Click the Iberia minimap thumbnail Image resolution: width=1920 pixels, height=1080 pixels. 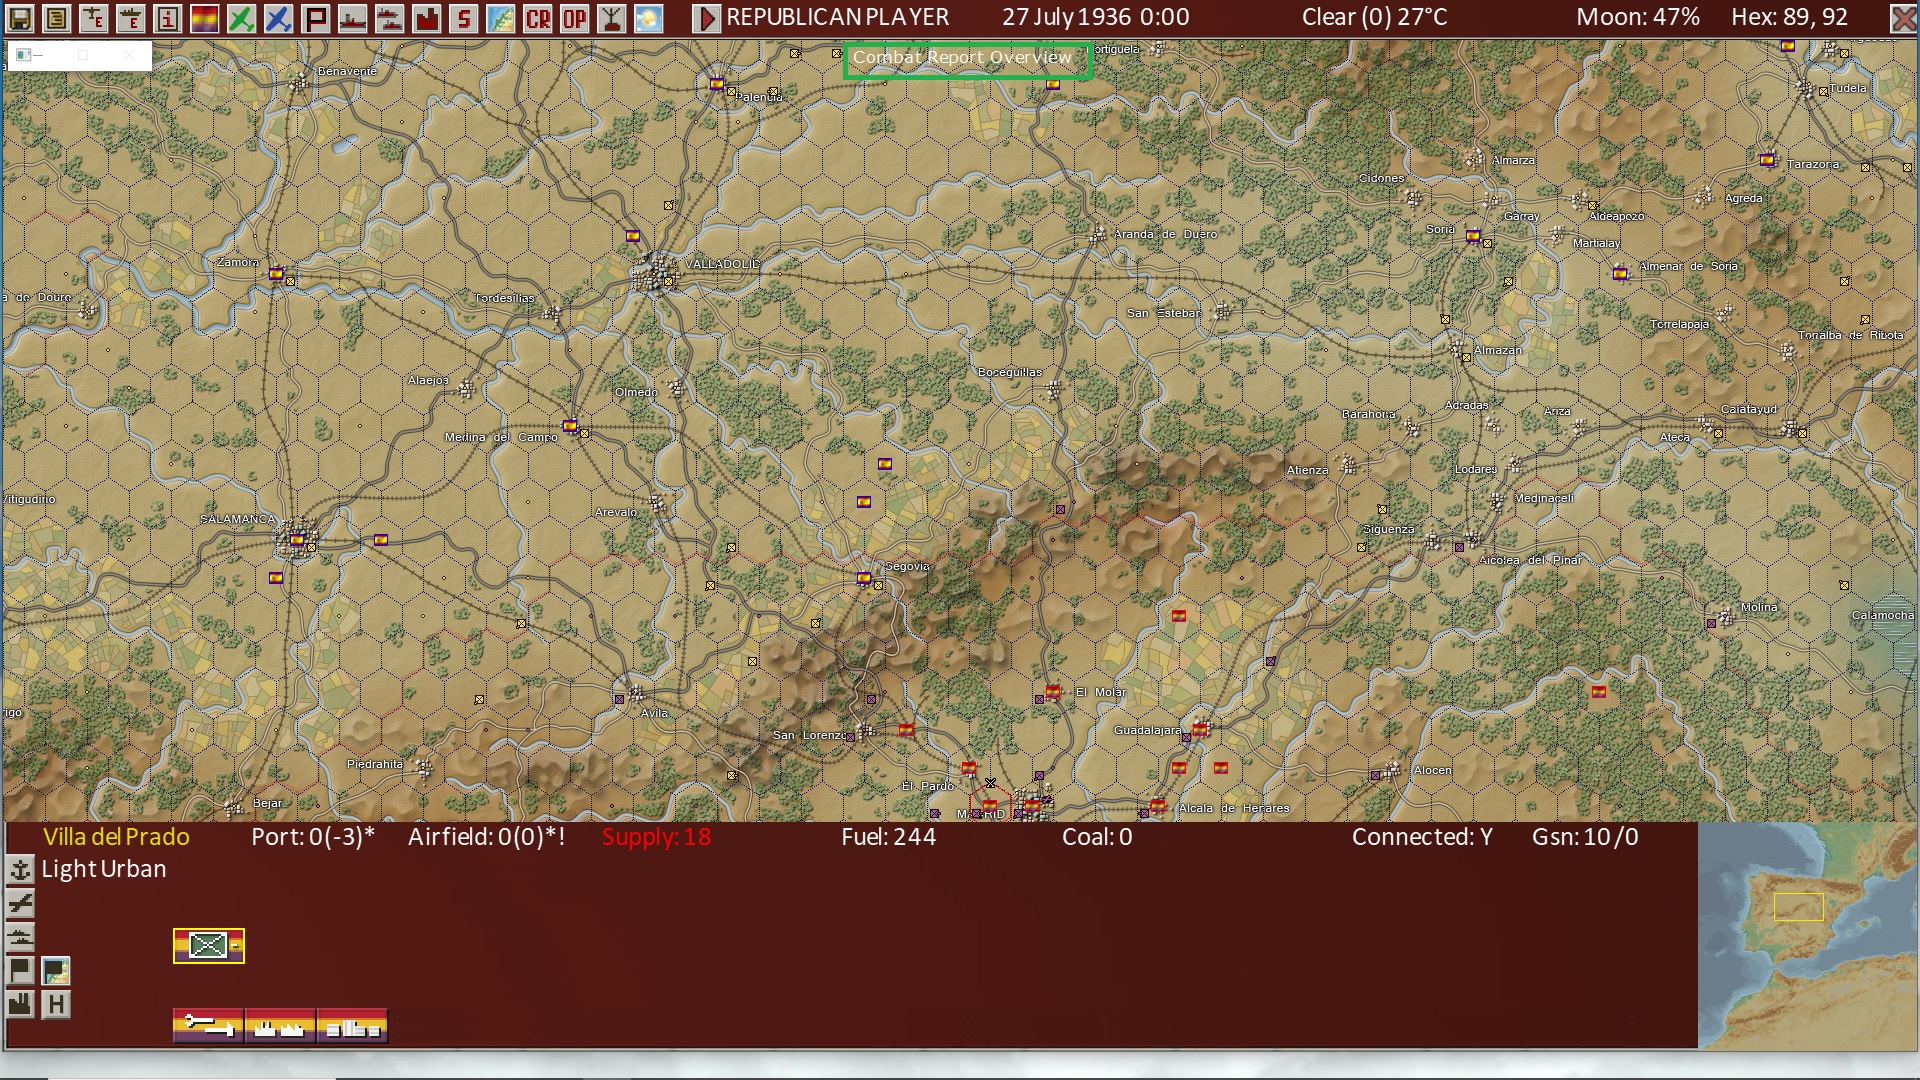click(x=1807, y=935)
